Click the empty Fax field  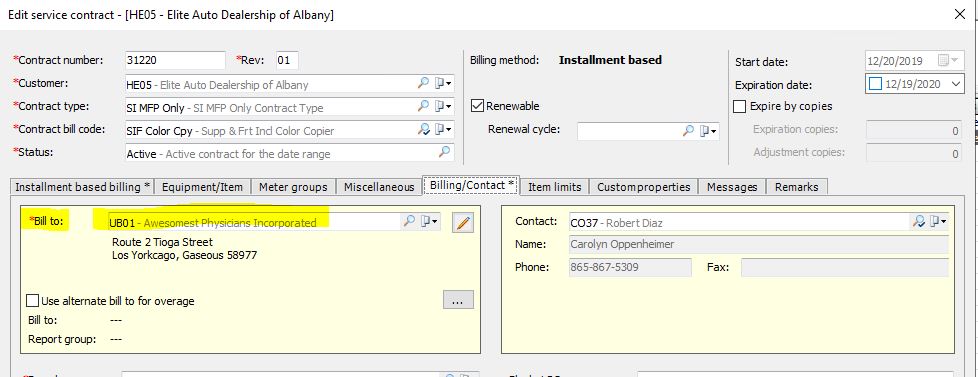click(844, 267)
